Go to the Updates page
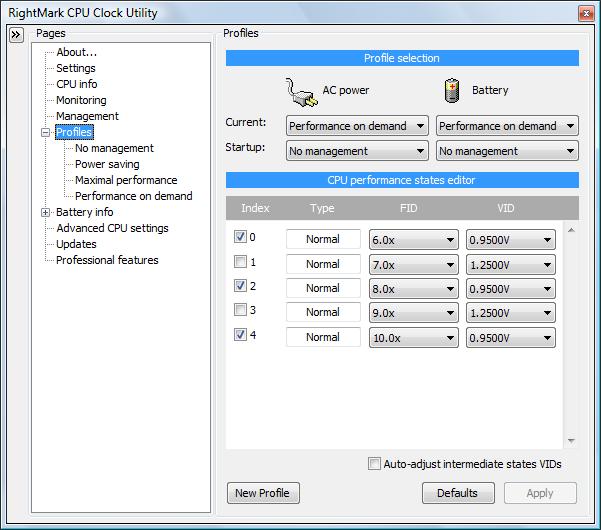 click(76, 244)
